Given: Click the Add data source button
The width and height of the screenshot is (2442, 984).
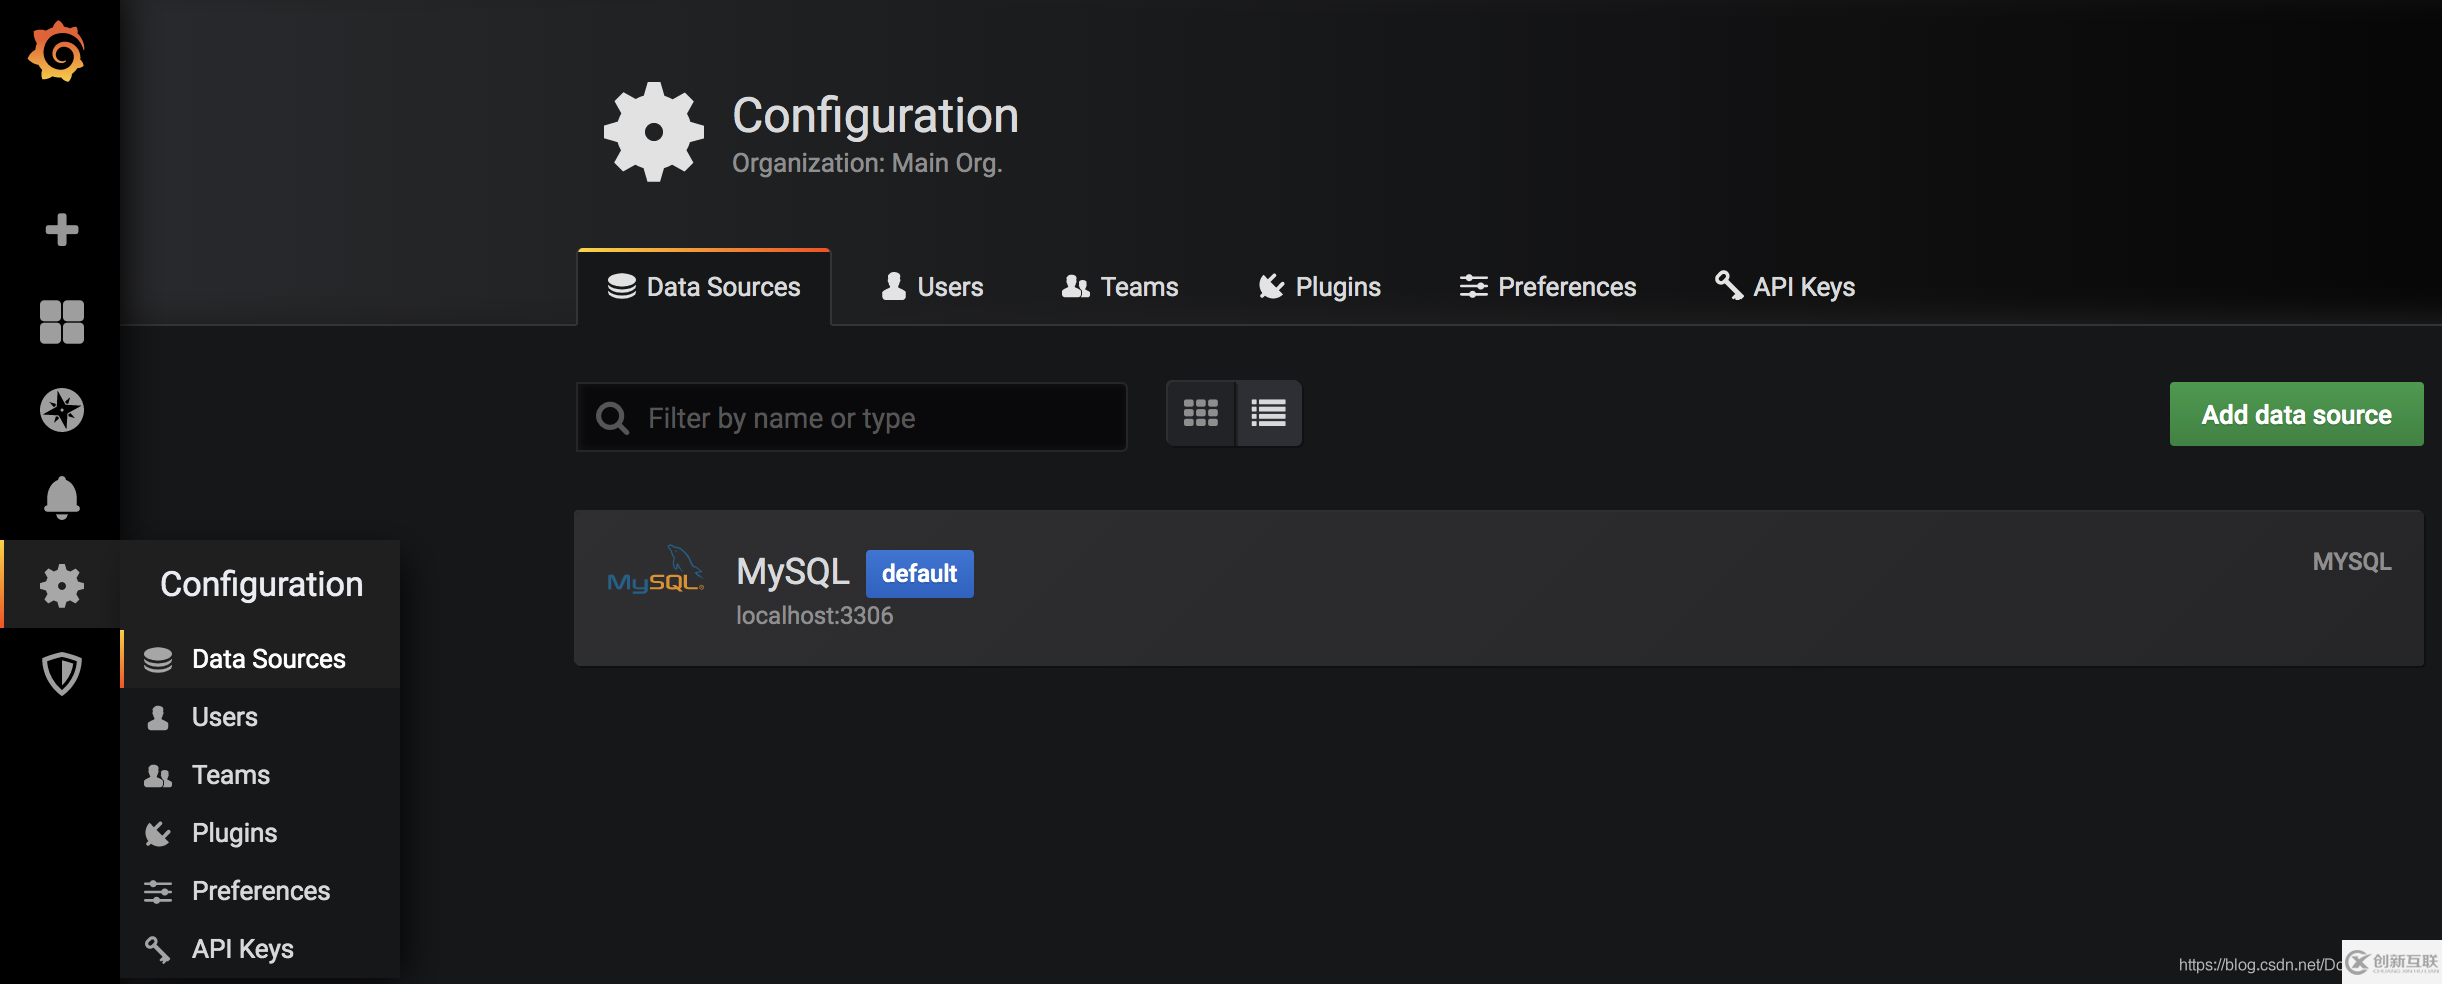Looking at the screenshot, I should pos(2296,414).
